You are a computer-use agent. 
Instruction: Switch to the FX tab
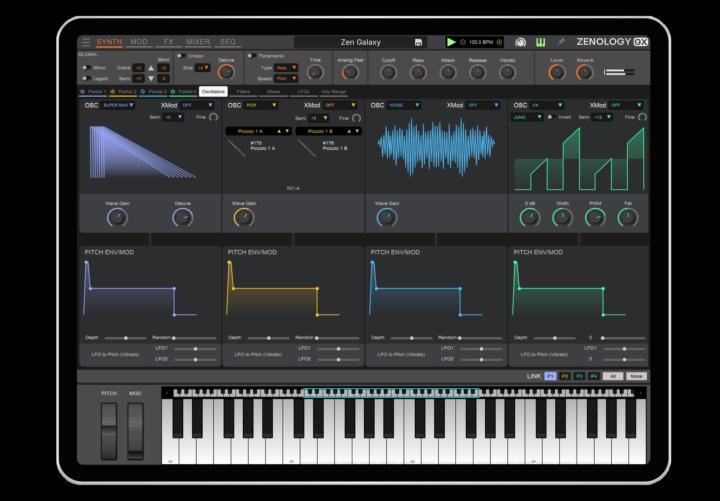click(169, 42)
